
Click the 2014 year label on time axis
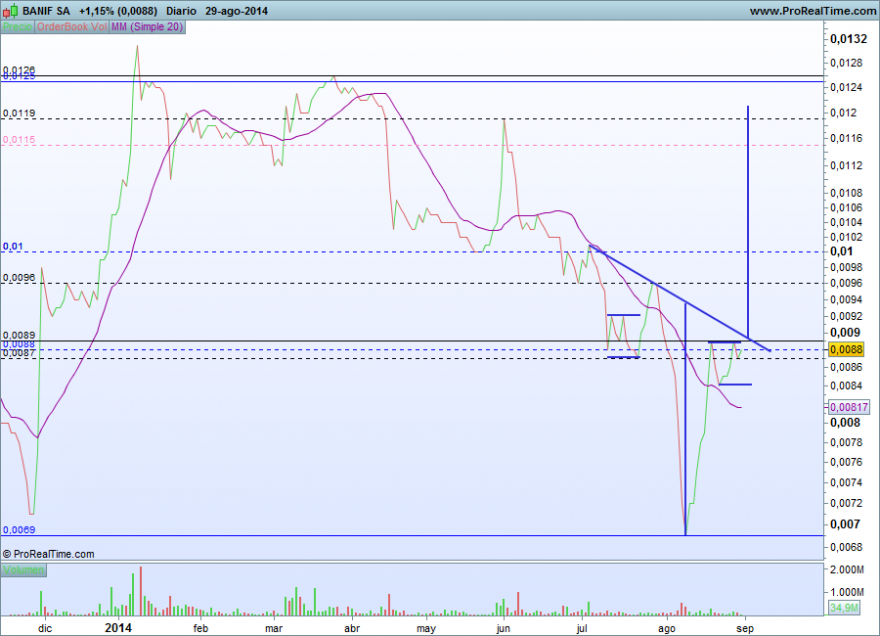click(118, 628)
